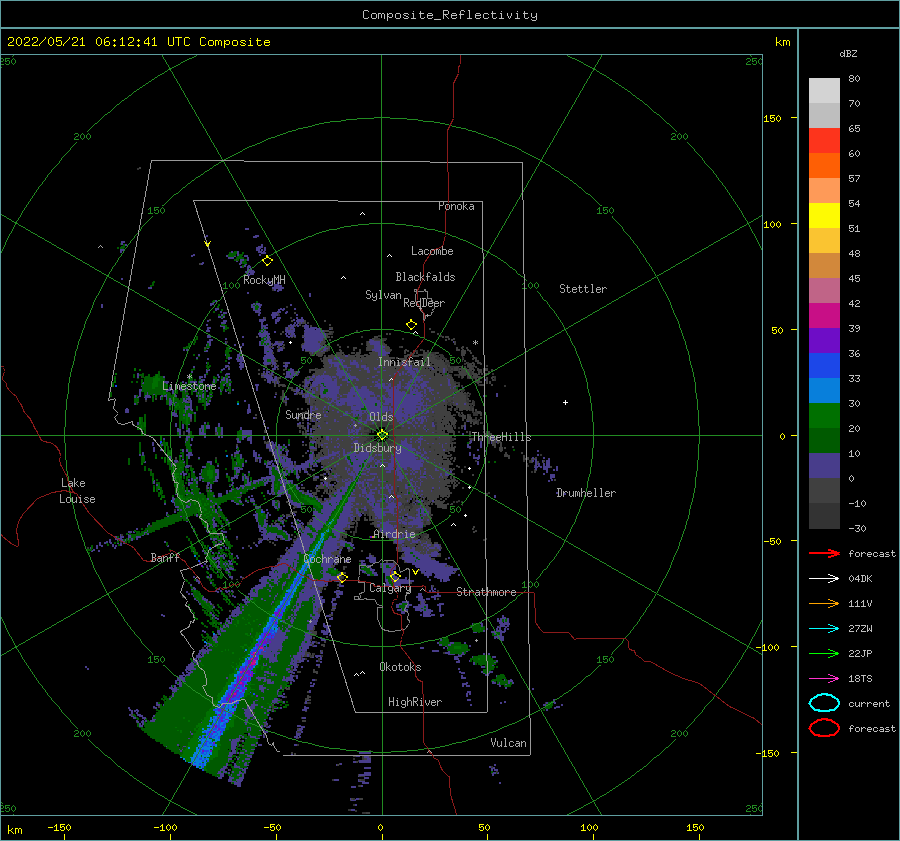The width and height of the screenshot is (900, 841).
Task: Choose the magenta 18TS arrow icon
Action: (824, 679)
